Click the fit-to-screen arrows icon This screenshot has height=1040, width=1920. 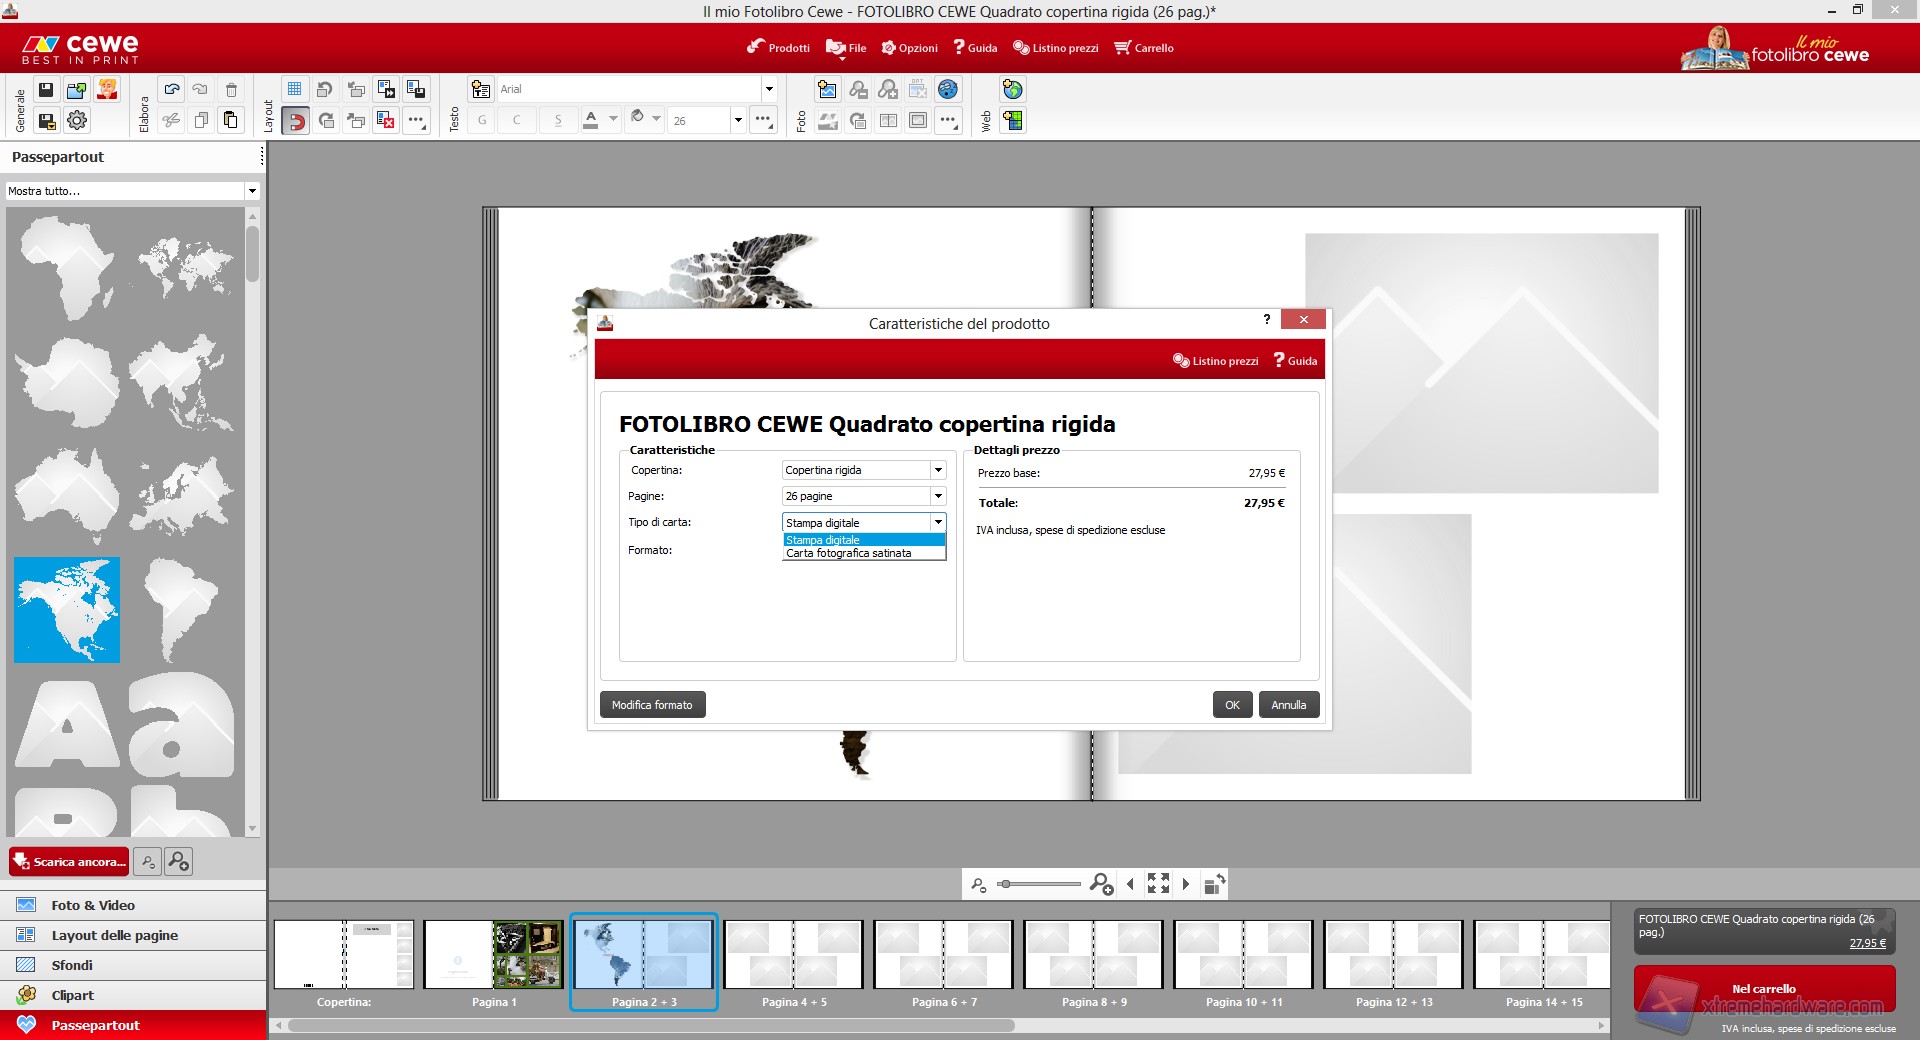click(1158, 884)
